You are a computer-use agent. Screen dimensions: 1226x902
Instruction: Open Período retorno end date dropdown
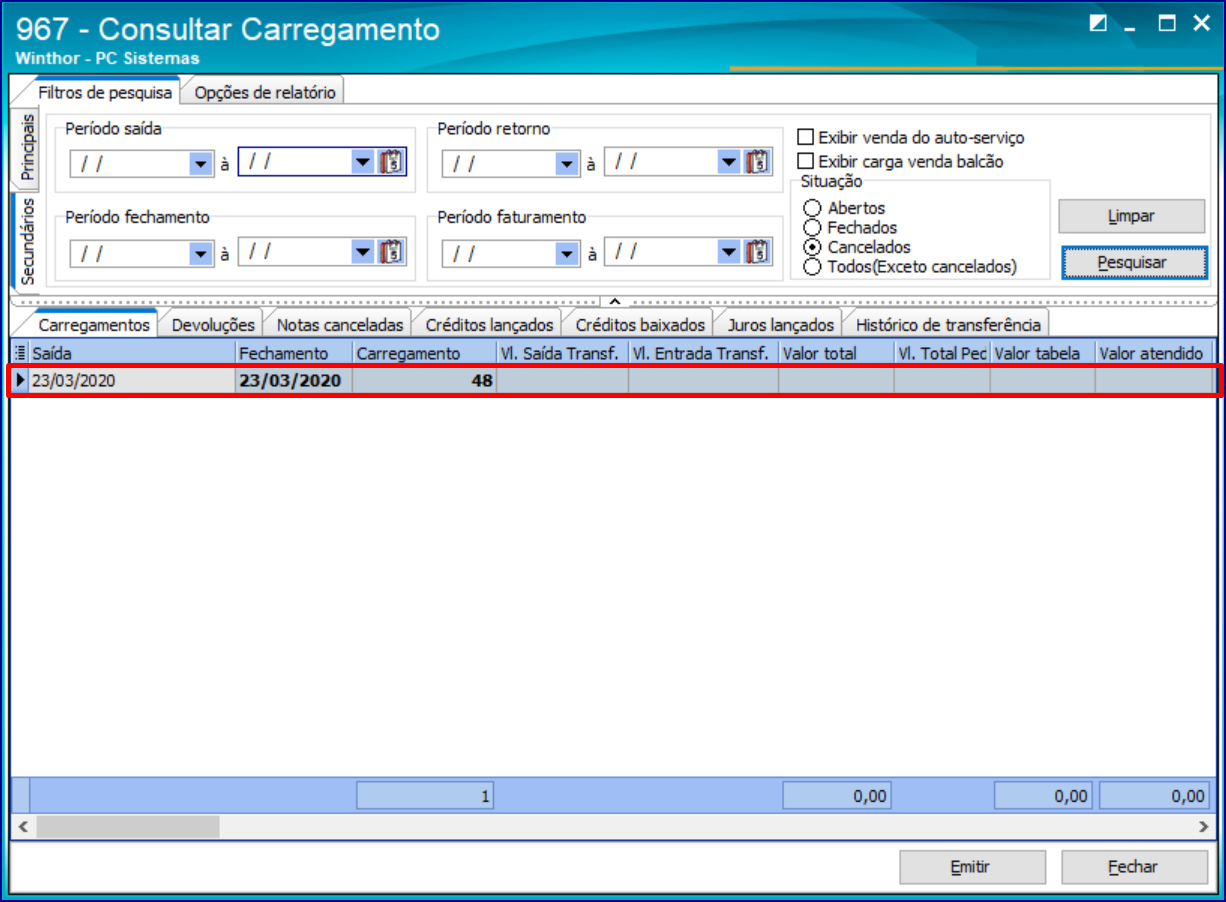point(730,163)
